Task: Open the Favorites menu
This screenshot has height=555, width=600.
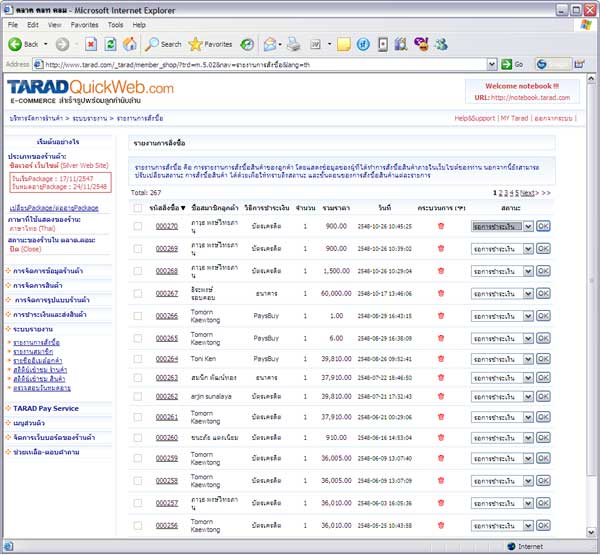Action: point(84,25)
